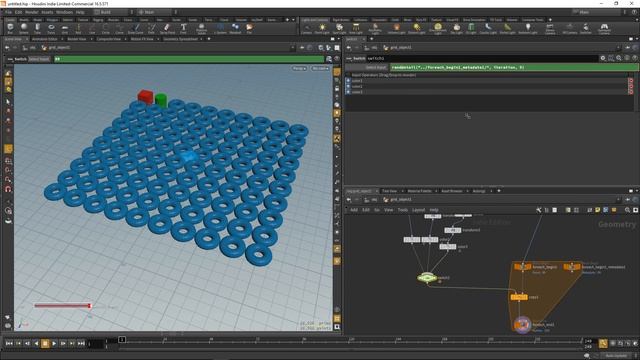Add a Caustic Light from the shelf
Viewport: 640px width, 360px height.
pos(488,28)
